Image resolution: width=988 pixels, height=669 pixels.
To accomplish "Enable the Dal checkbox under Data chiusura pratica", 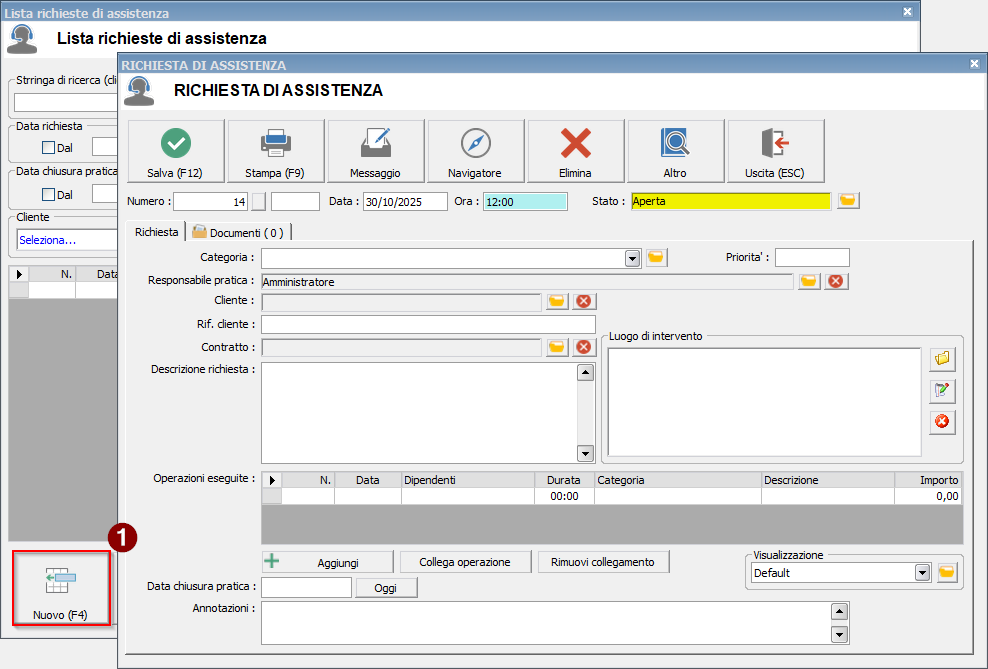I will tap(48, 194).
